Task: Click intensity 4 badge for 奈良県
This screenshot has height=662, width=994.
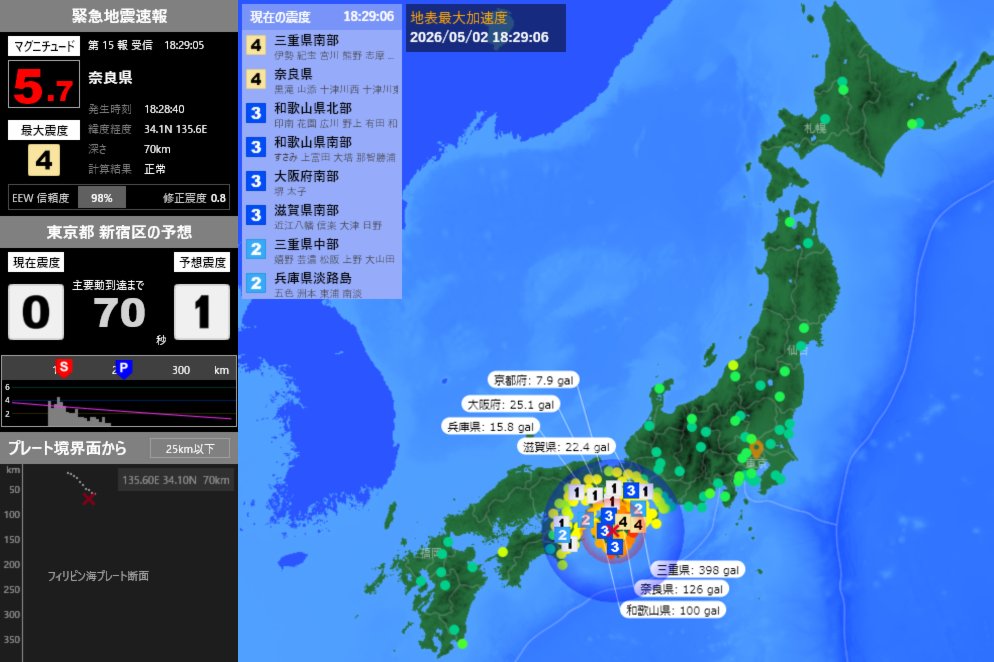Action: pos(256,79)
